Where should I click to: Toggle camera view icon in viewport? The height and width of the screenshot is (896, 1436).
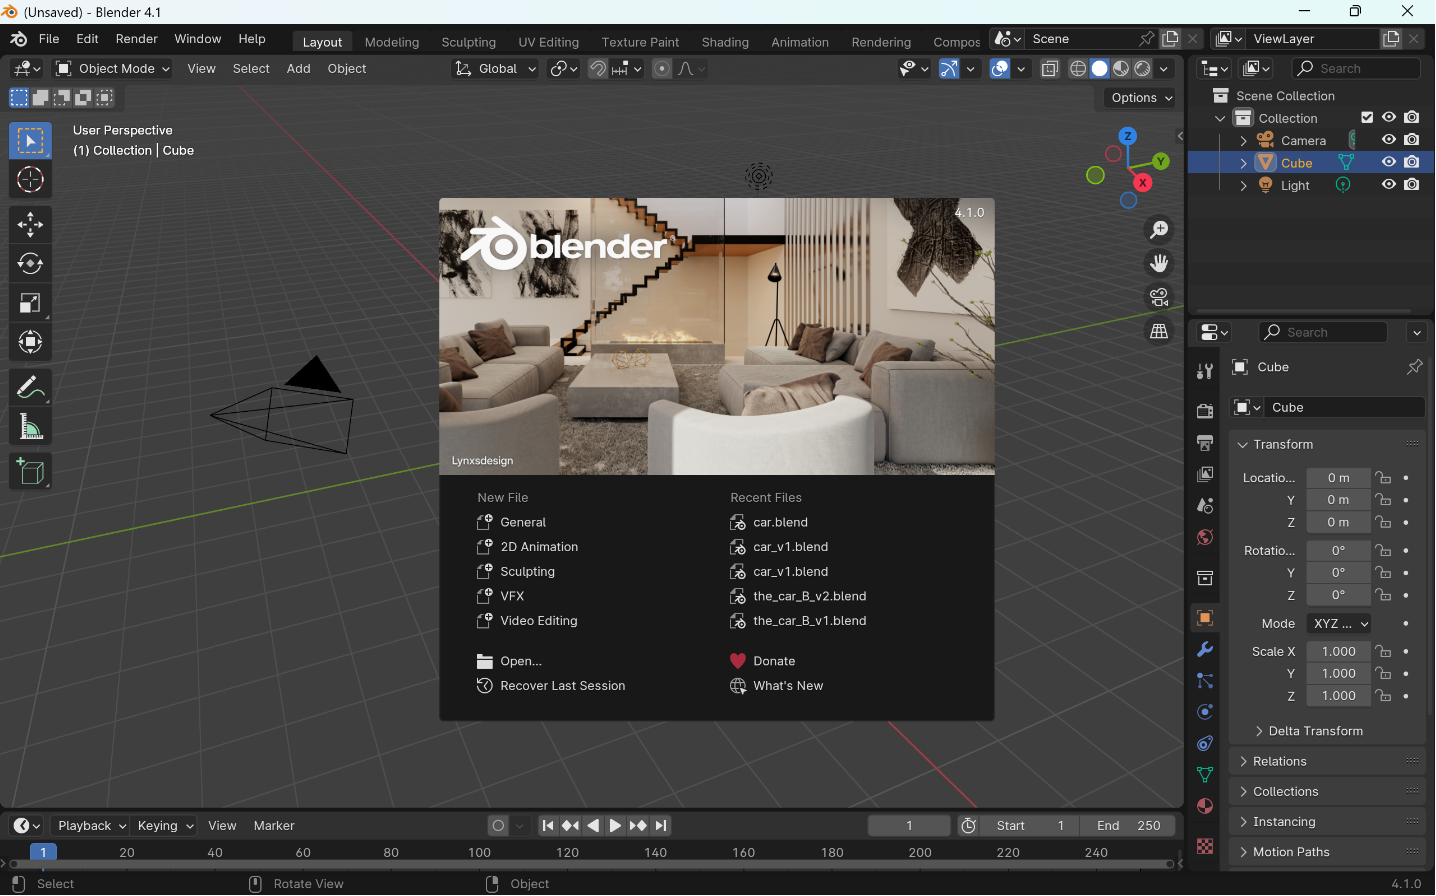tap(1159, 297)
